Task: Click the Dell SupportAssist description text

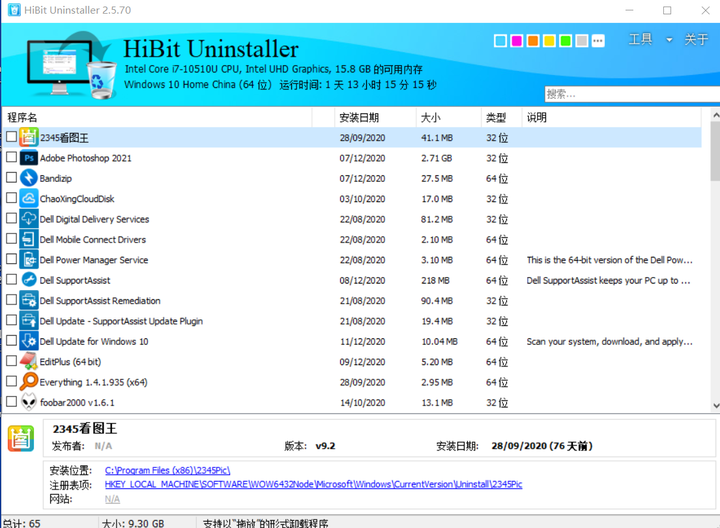Action: click(608, 281)
